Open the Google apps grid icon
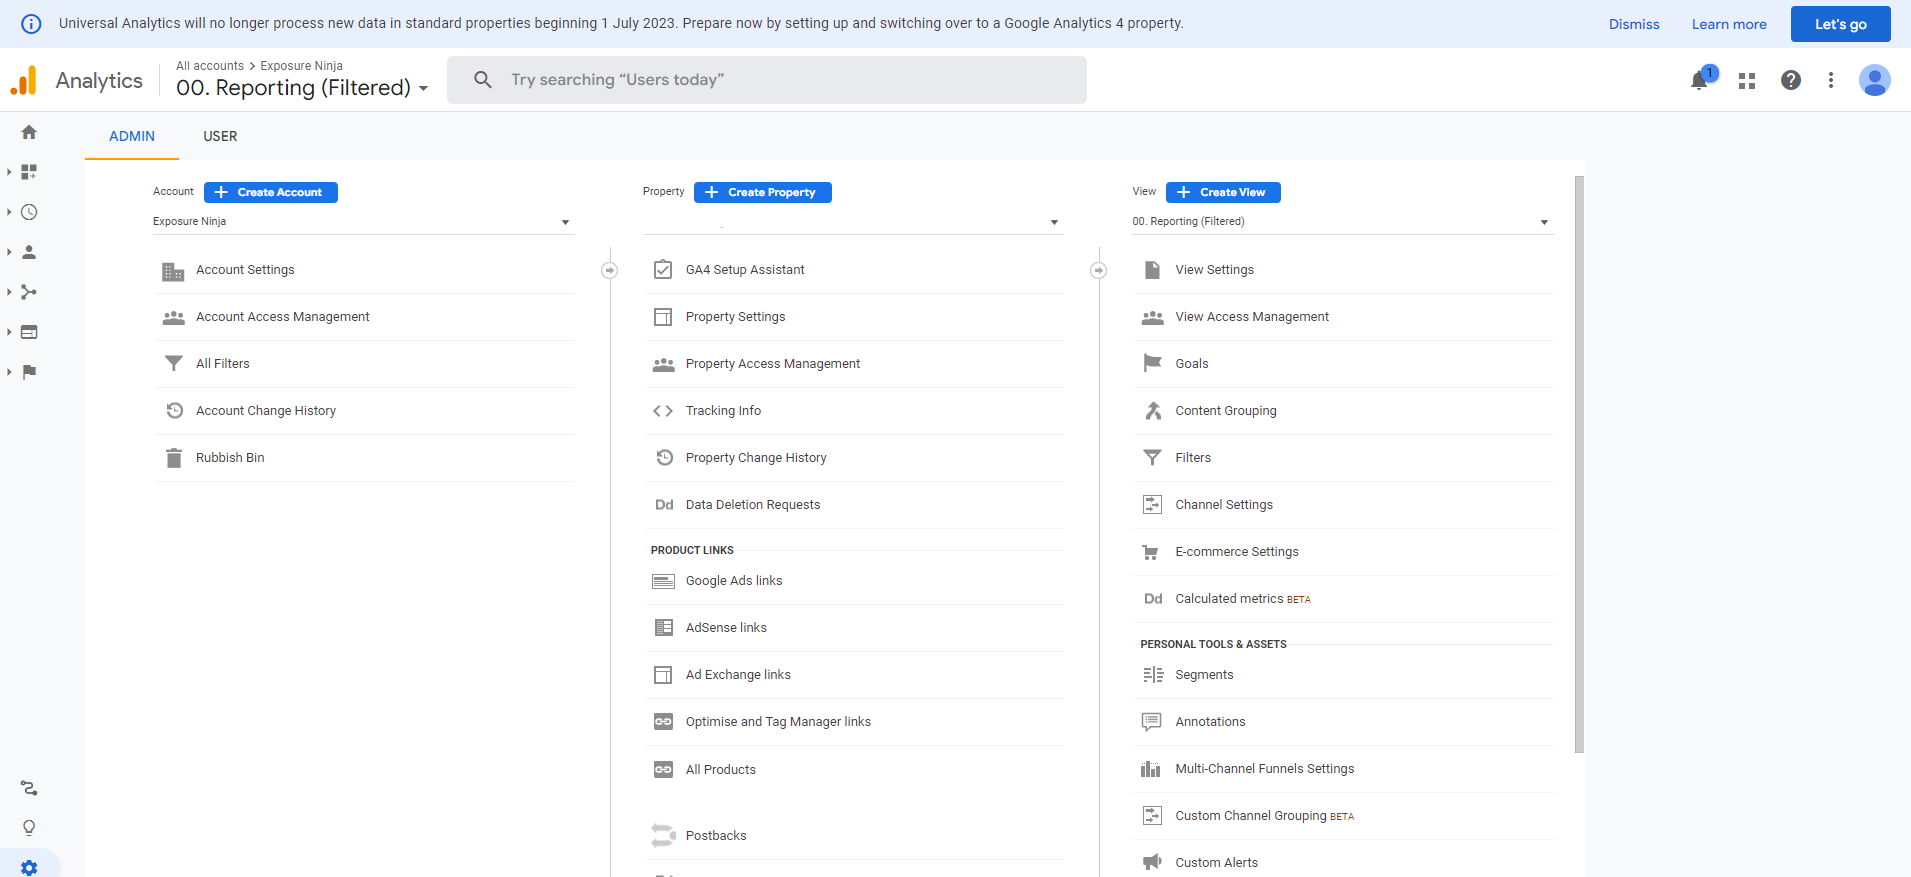The height and width of the screenshot is (877, 1911). 1747,81
